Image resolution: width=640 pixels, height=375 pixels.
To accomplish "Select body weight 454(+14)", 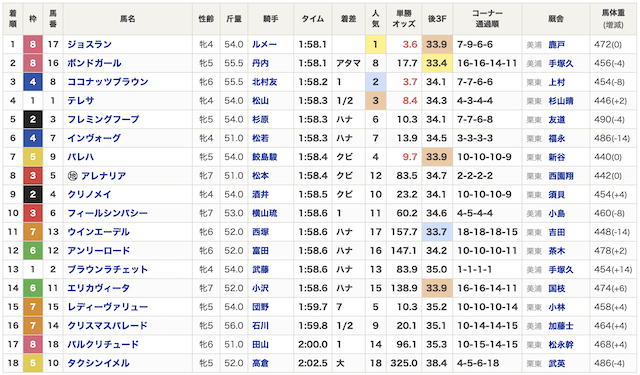I will click(x=613, y=270).
